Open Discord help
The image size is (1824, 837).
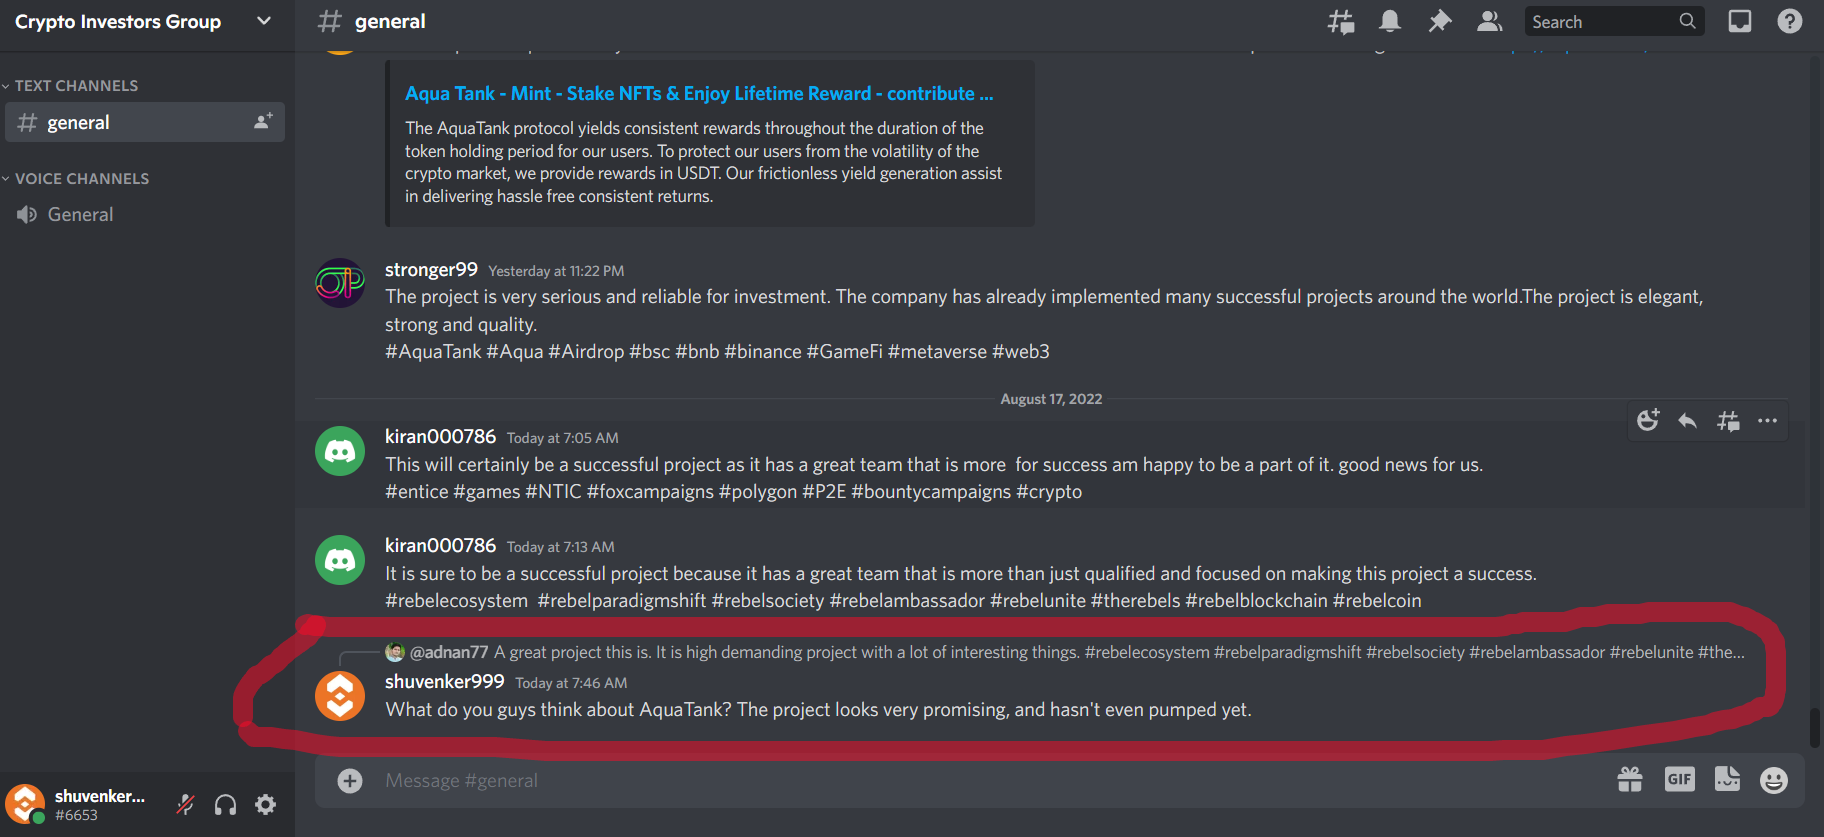click(x=1790, y=21)
